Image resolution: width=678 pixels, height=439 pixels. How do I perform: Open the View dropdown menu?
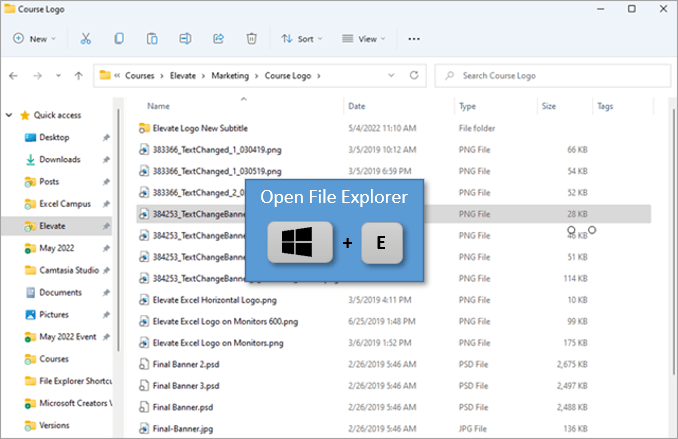click(365, 39)
